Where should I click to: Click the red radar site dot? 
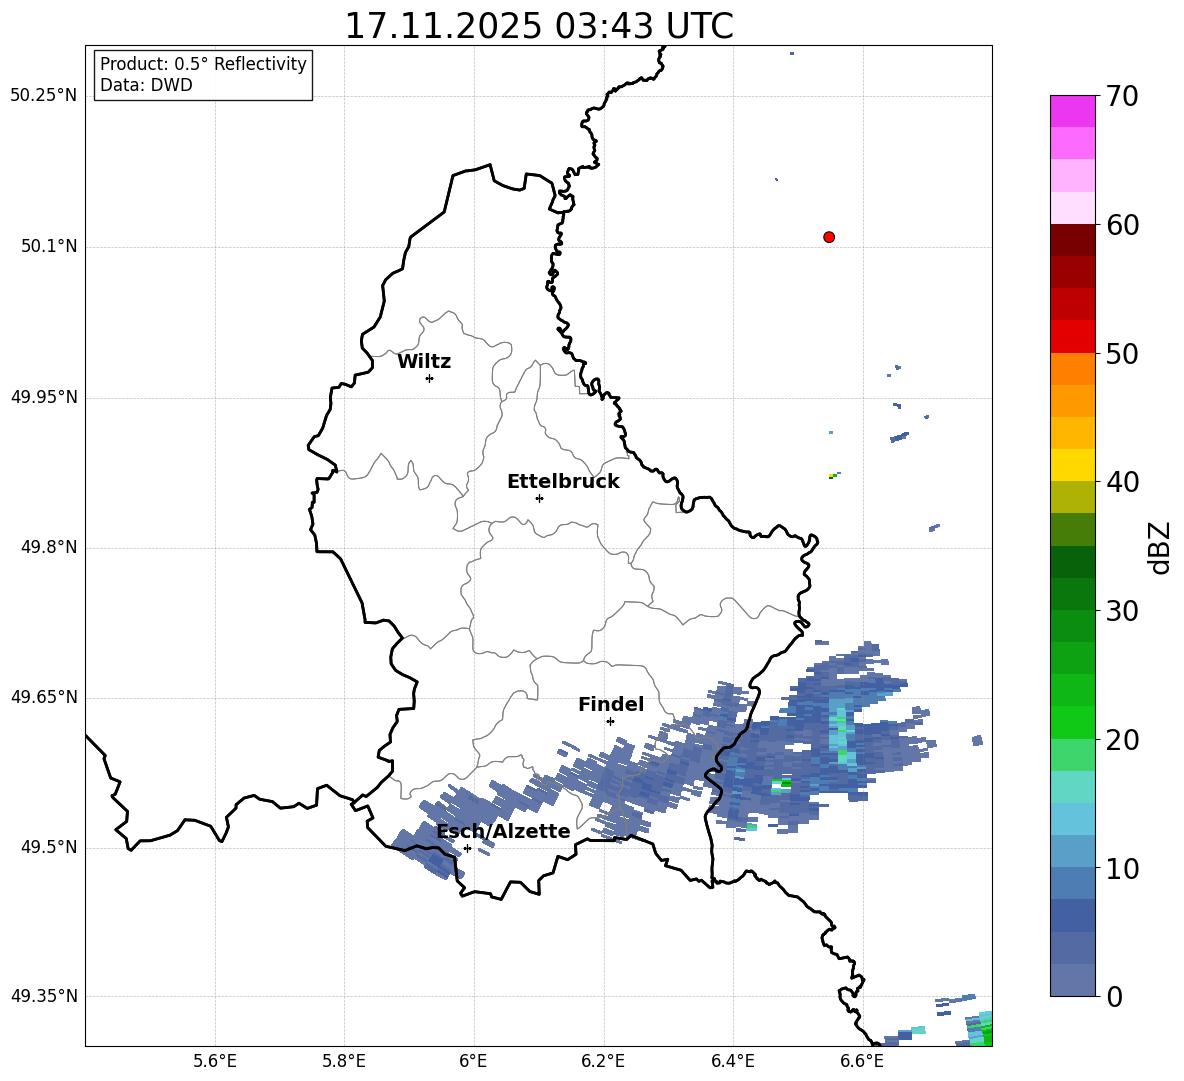coord(828,237)
